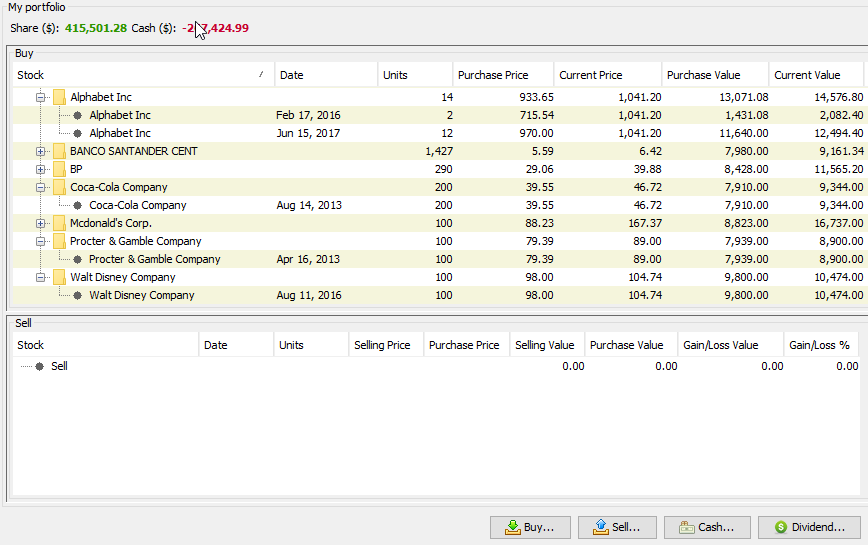
Task: Sort Sell table by Stock column
Action: pyautogui.click(x=105, y=345)
